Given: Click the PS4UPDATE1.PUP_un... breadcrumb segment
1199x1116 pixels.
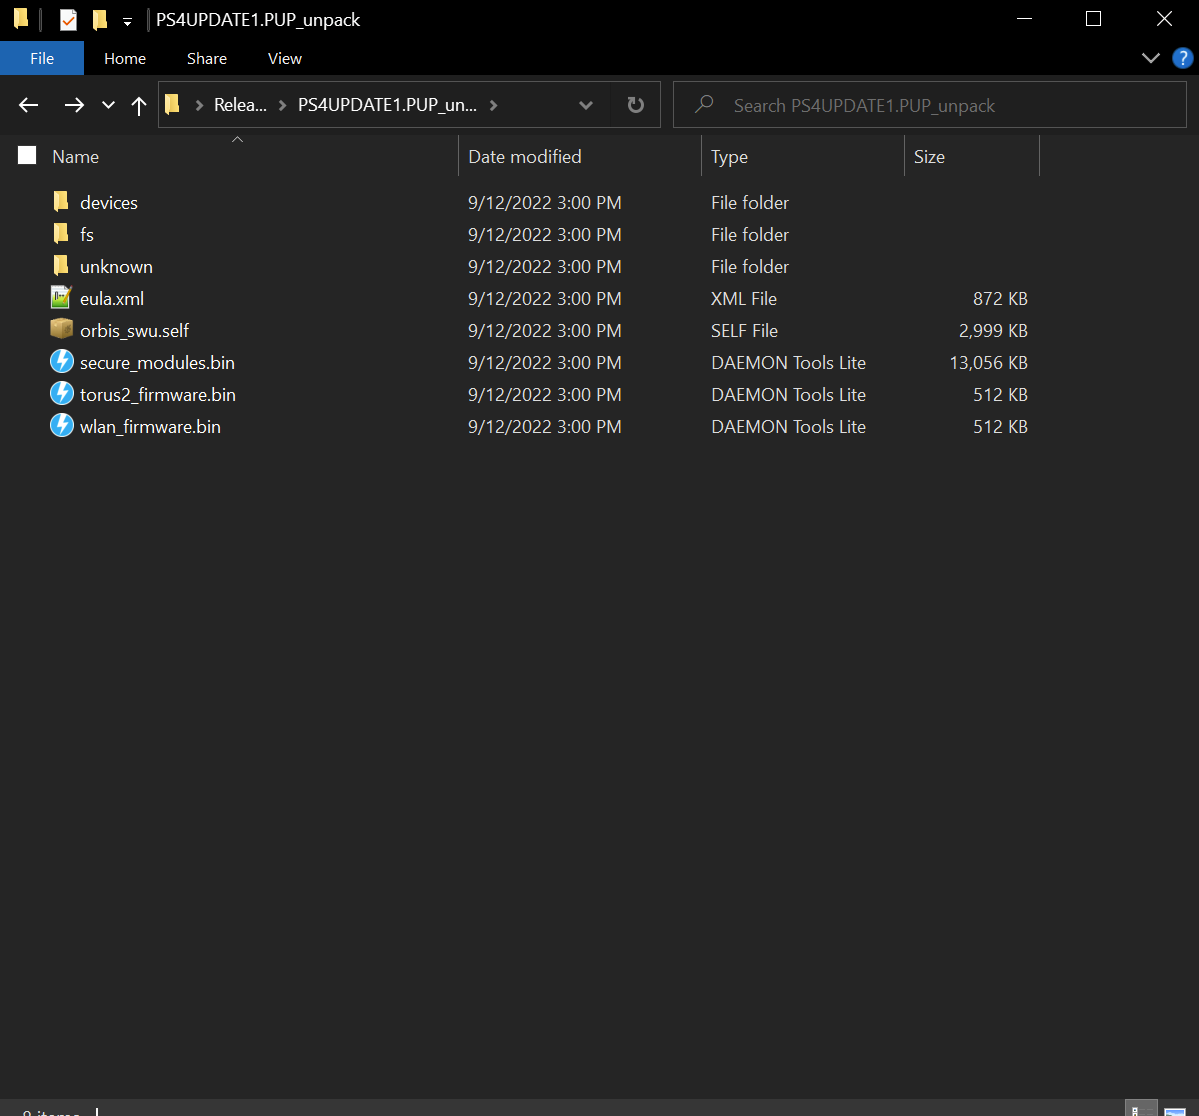Looking at the screenshot, I should coord(388,105).
